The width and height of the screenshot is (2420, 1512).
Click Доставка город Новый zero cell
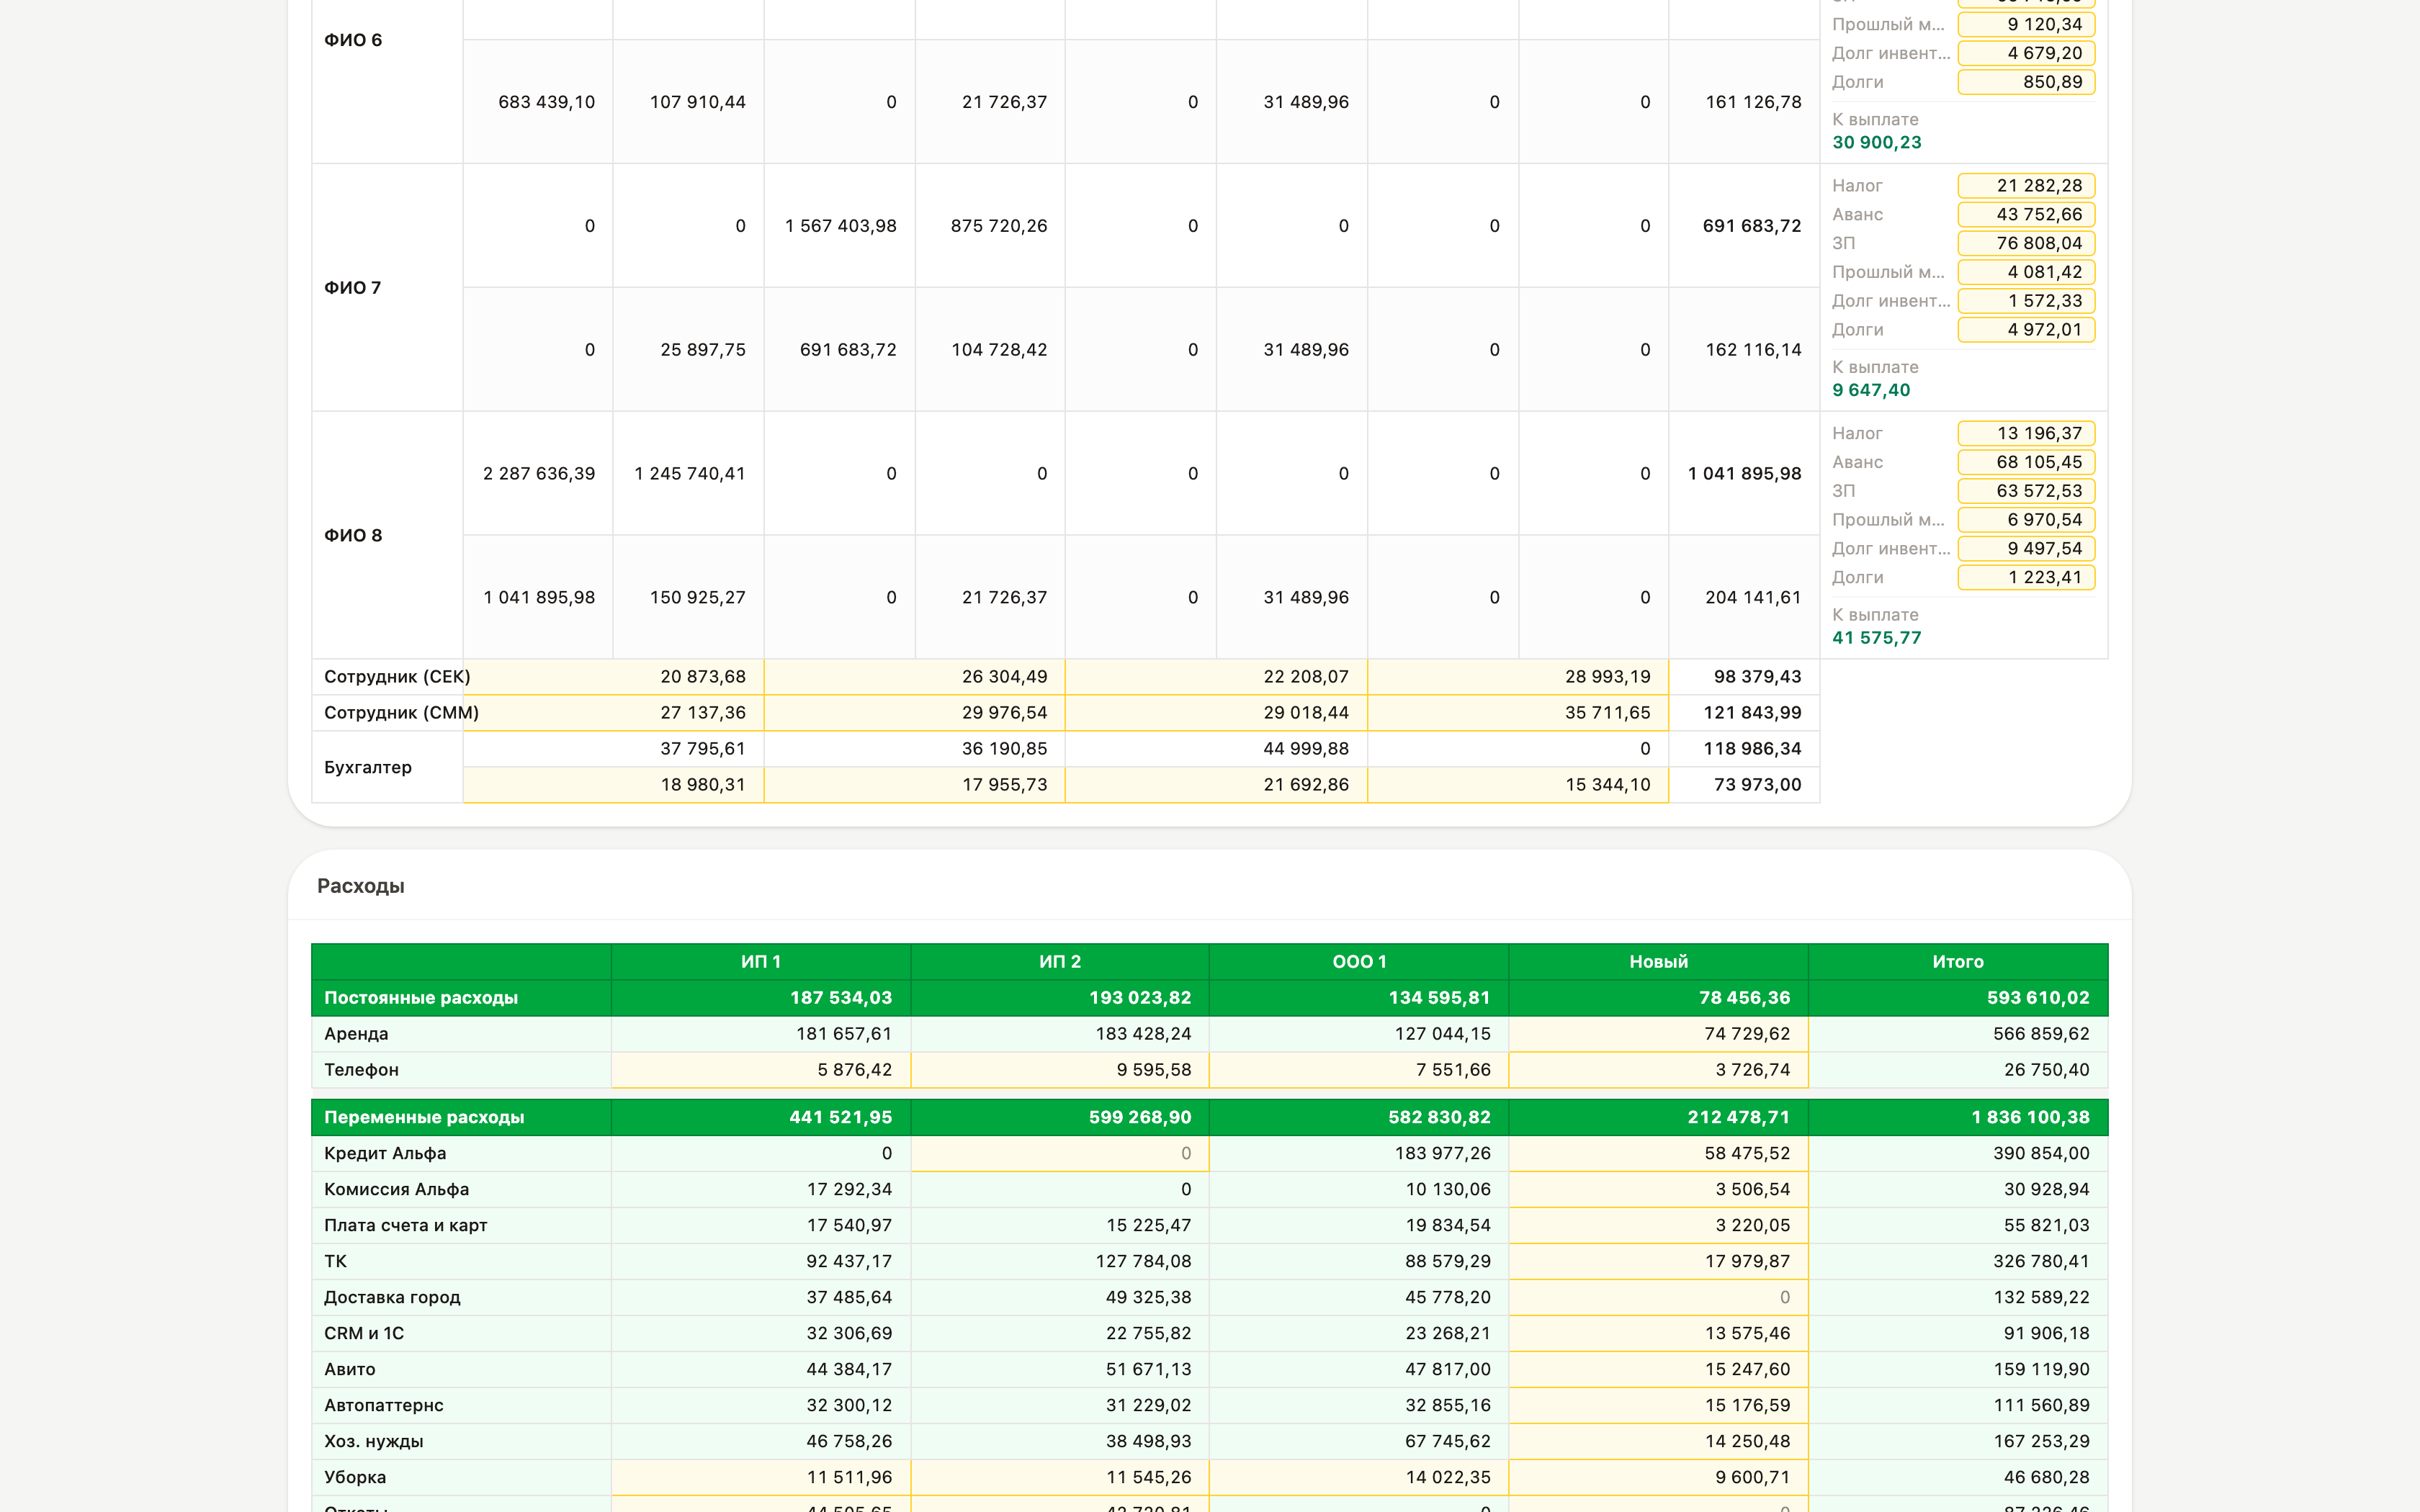tap(1658, 1298)
